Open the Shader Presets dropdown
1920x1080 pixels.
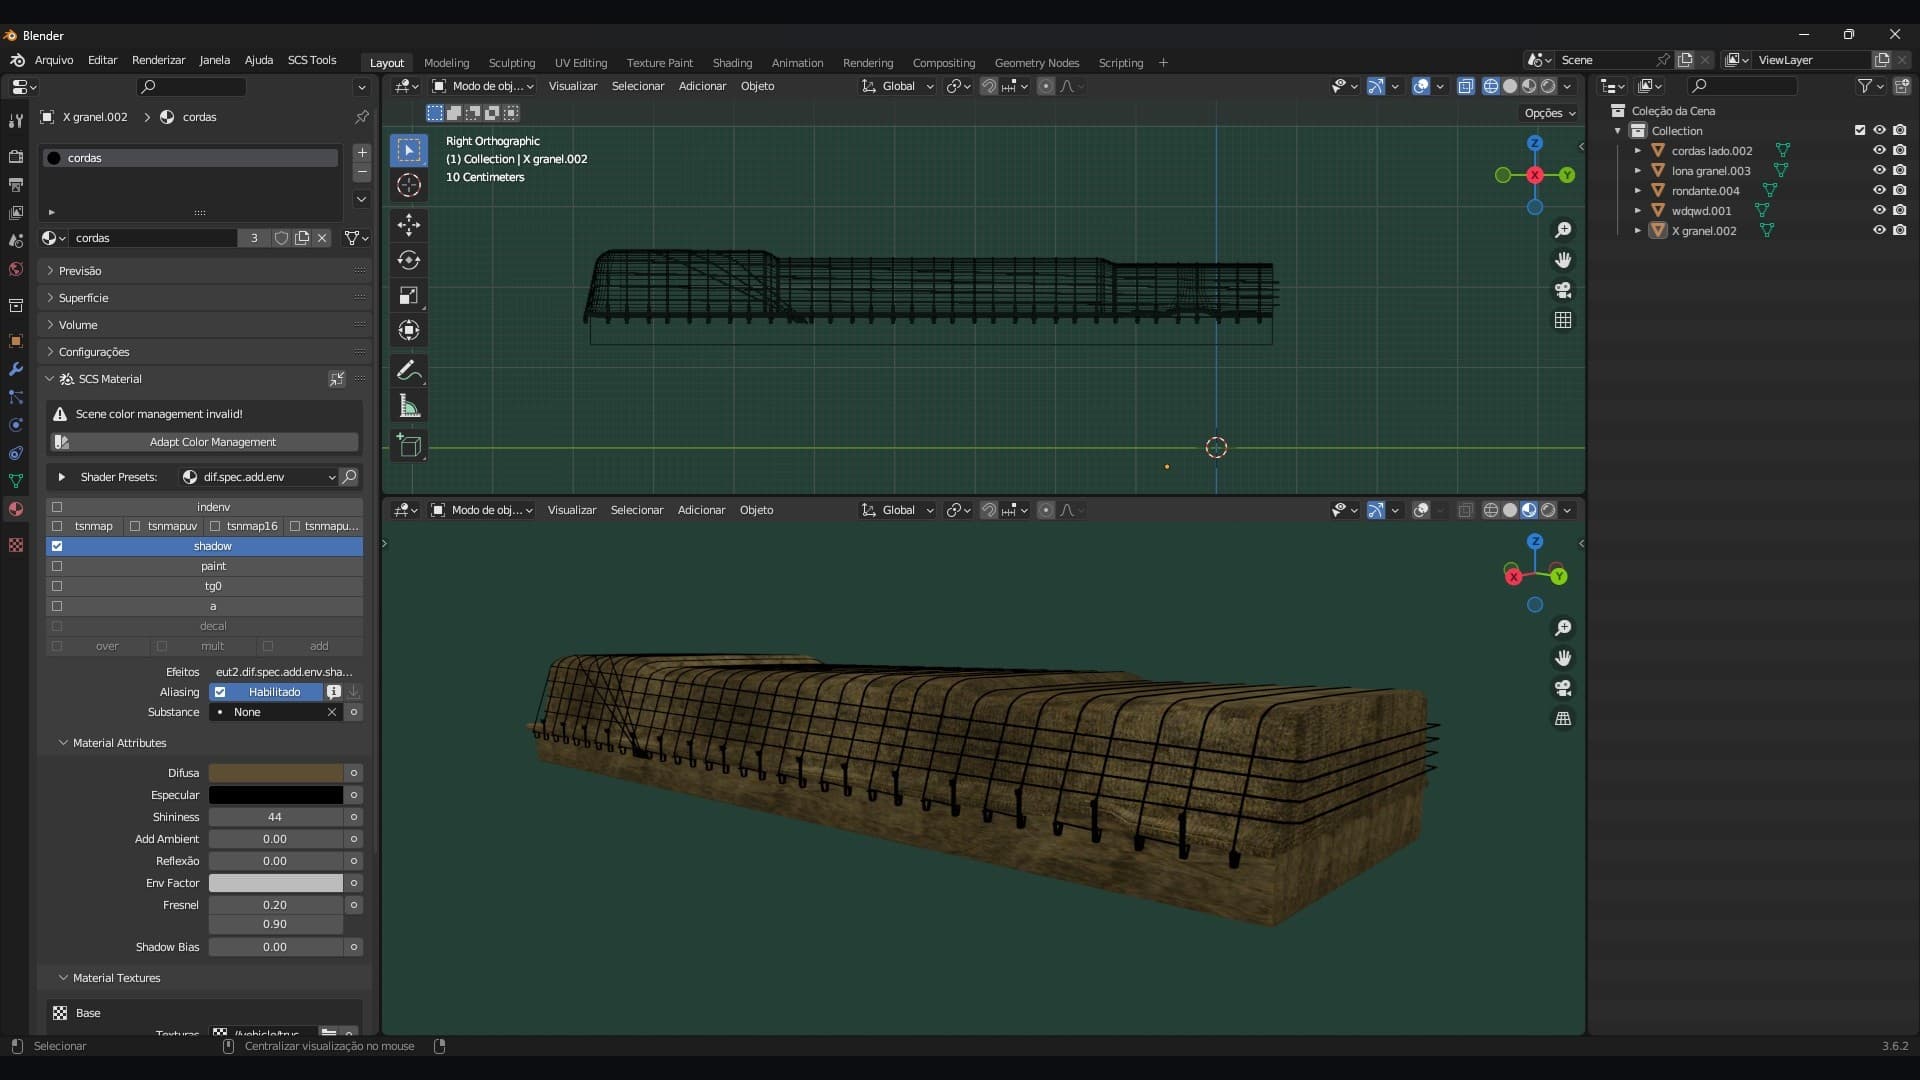258,477
